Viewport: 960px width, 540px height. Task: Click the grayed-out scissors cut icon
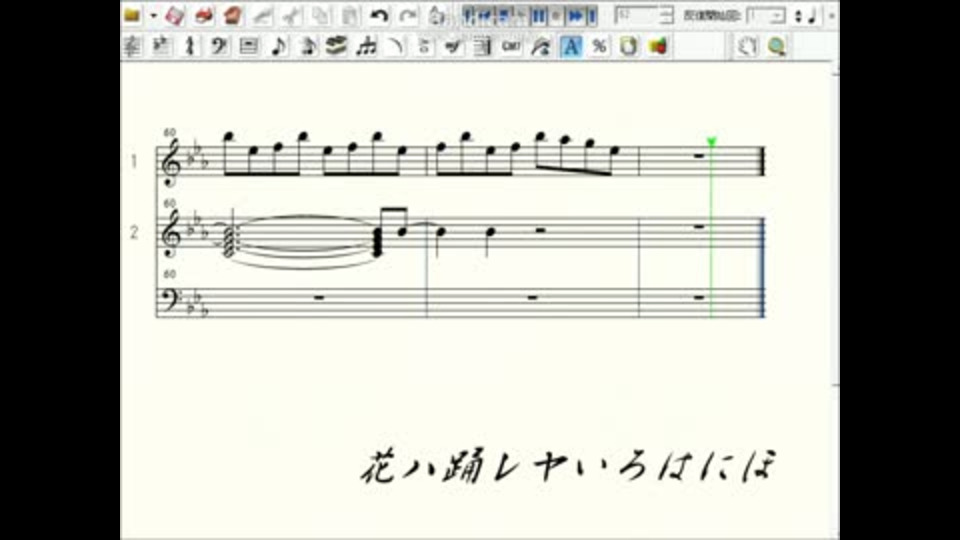[x=292, y=15]
